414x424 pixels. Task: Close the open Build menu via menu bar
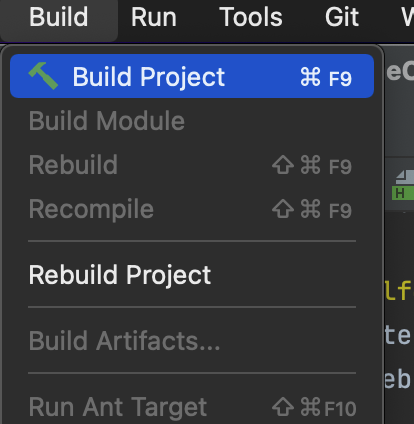pyautogui.click(x=59, y=17)
